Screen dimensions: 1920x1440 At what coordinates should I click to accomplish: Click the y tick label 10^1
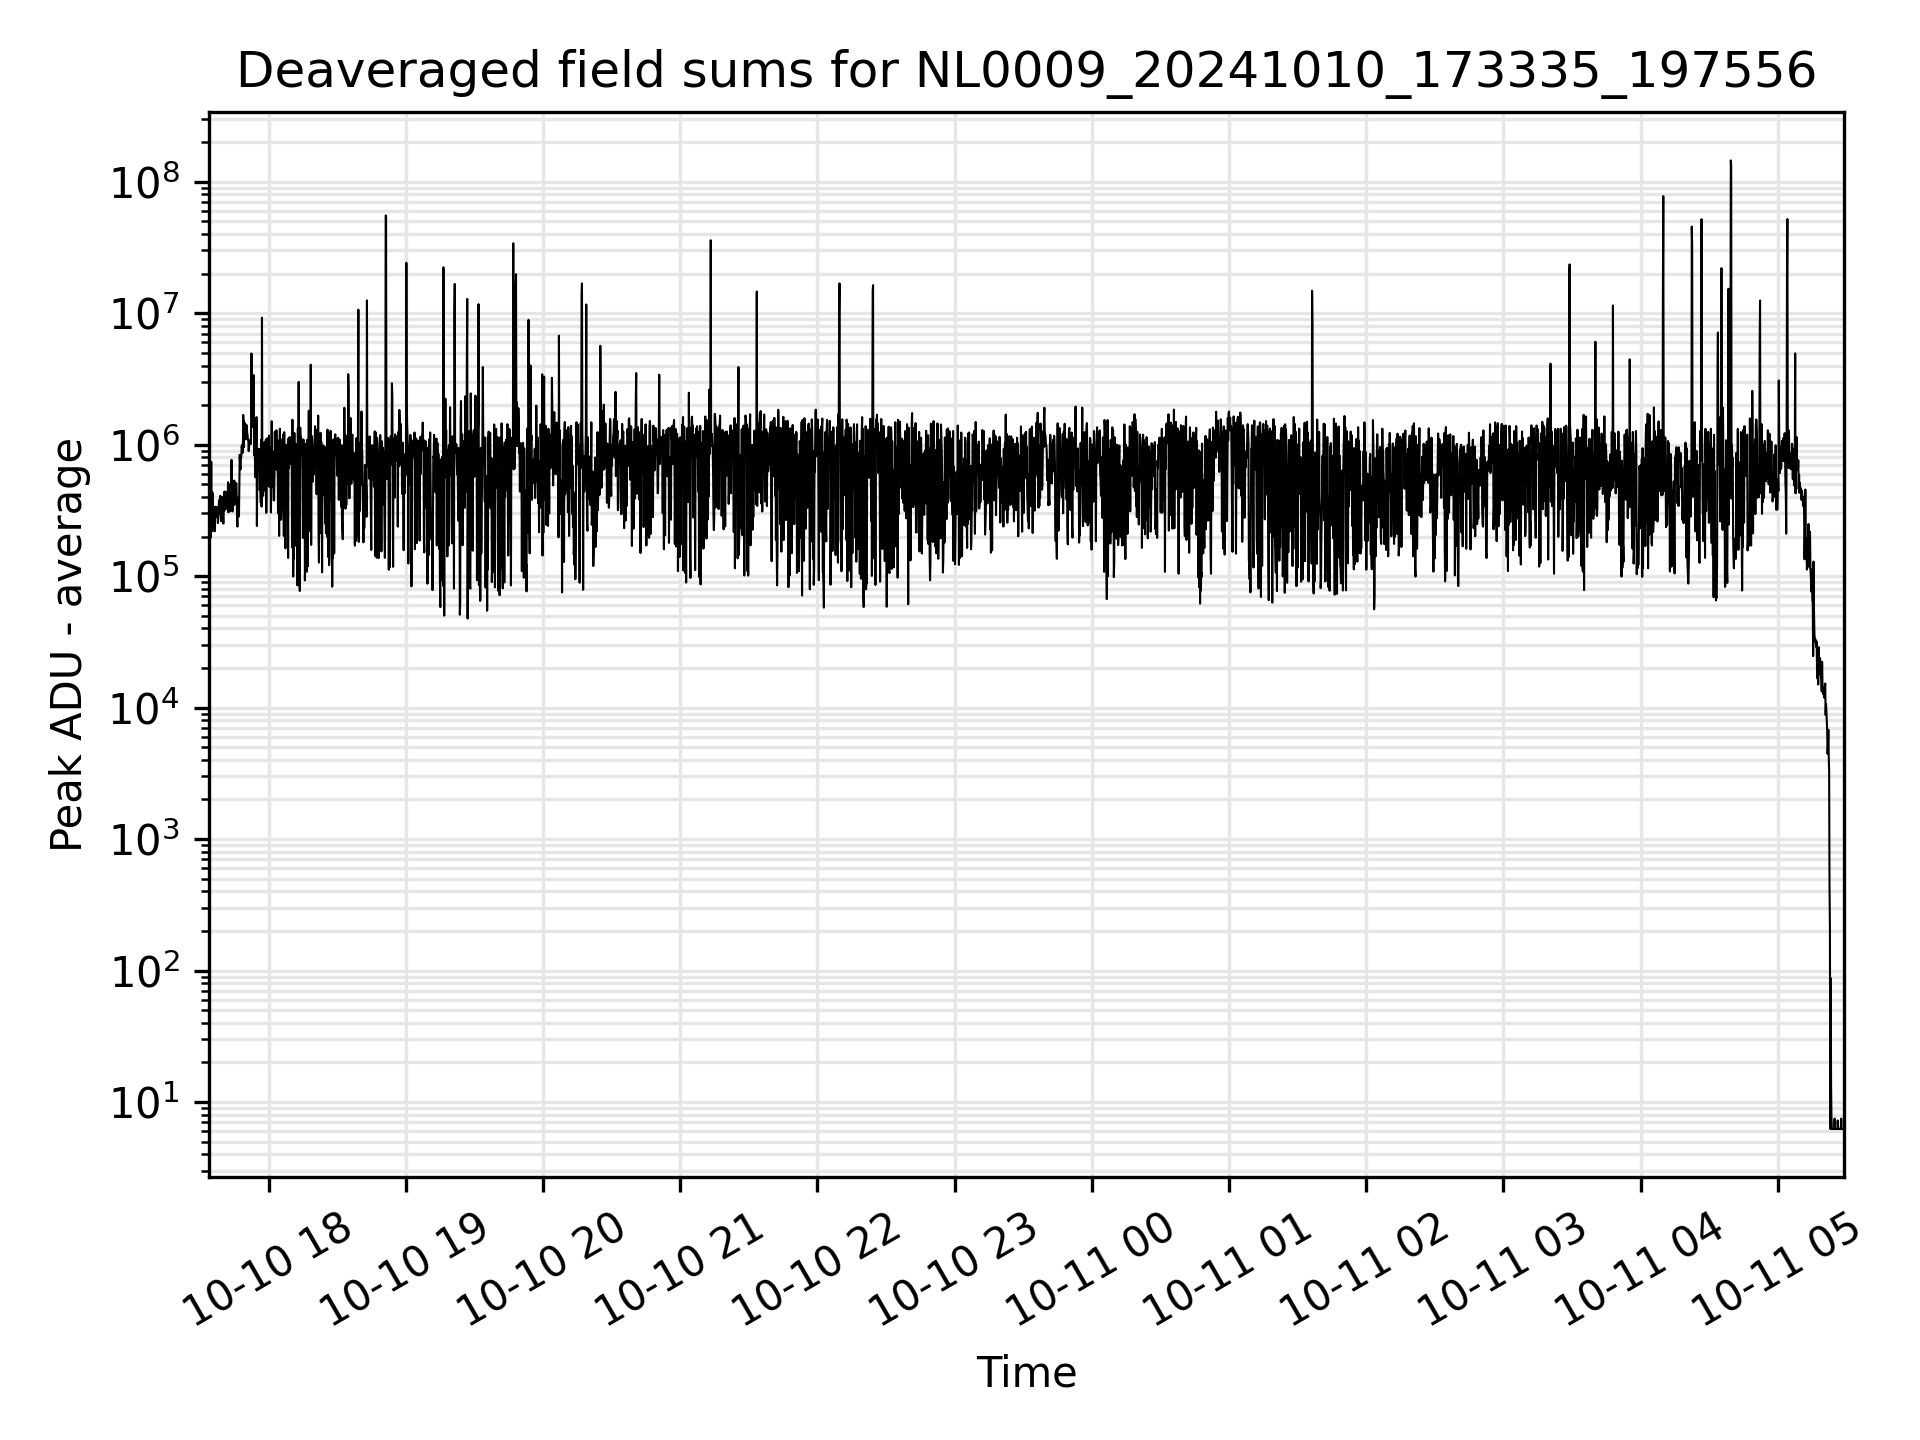click(146, 1103)
